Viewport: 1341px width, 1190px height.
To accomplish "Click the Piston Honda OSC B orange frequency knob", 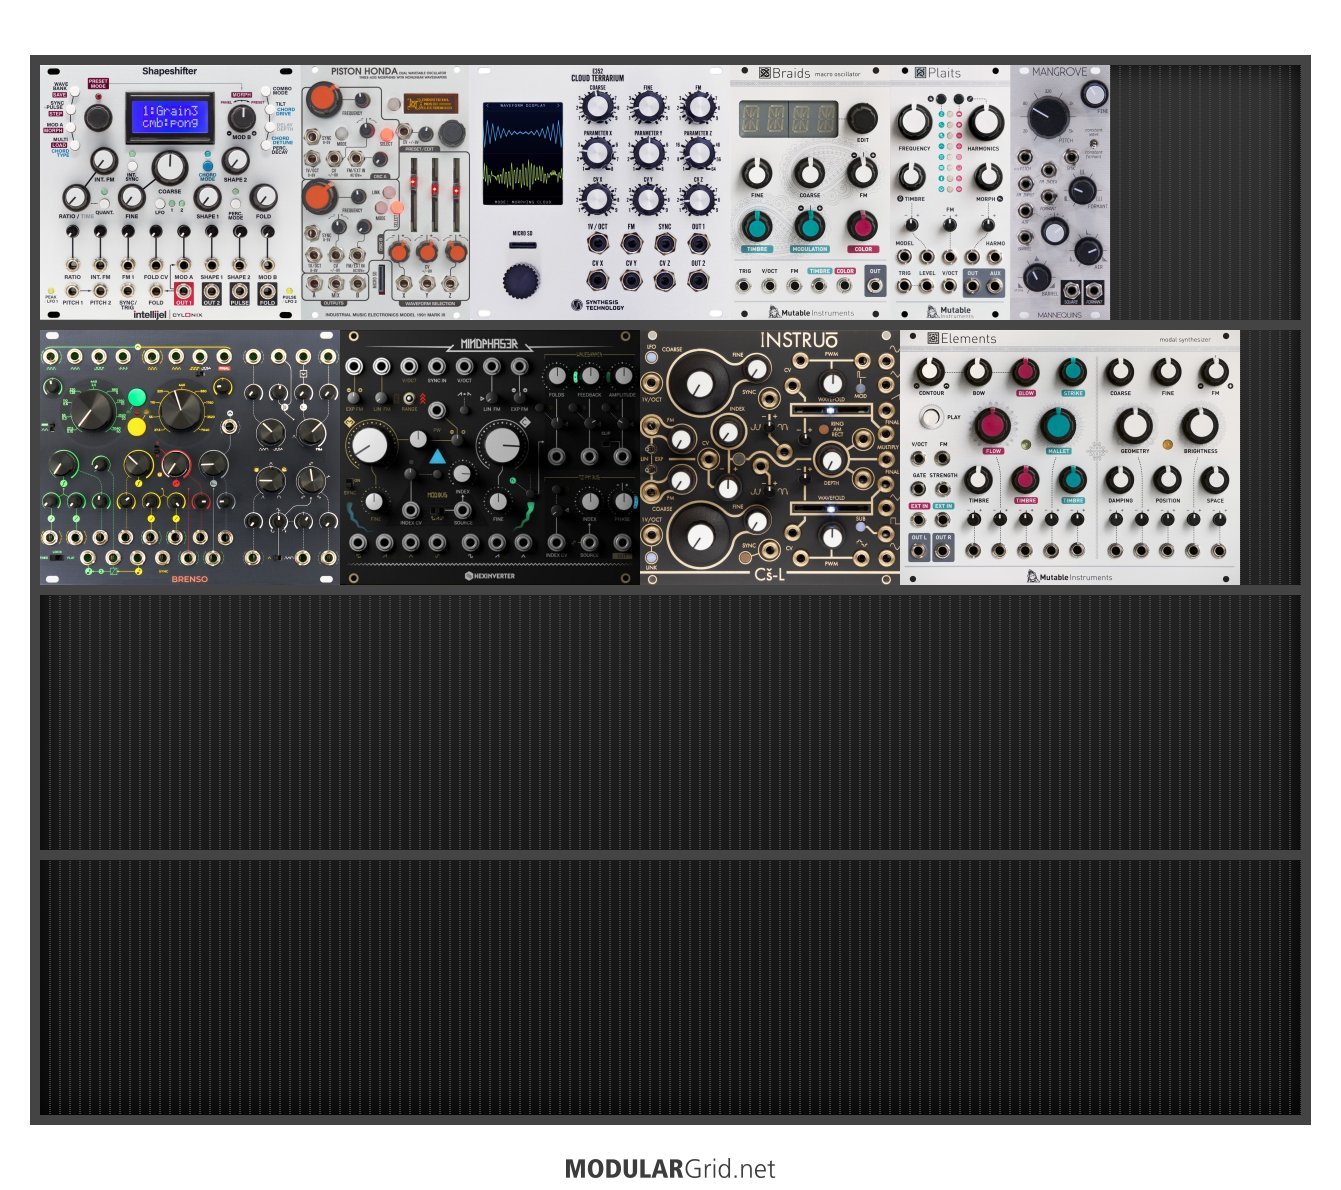I will tap(322, 197).
